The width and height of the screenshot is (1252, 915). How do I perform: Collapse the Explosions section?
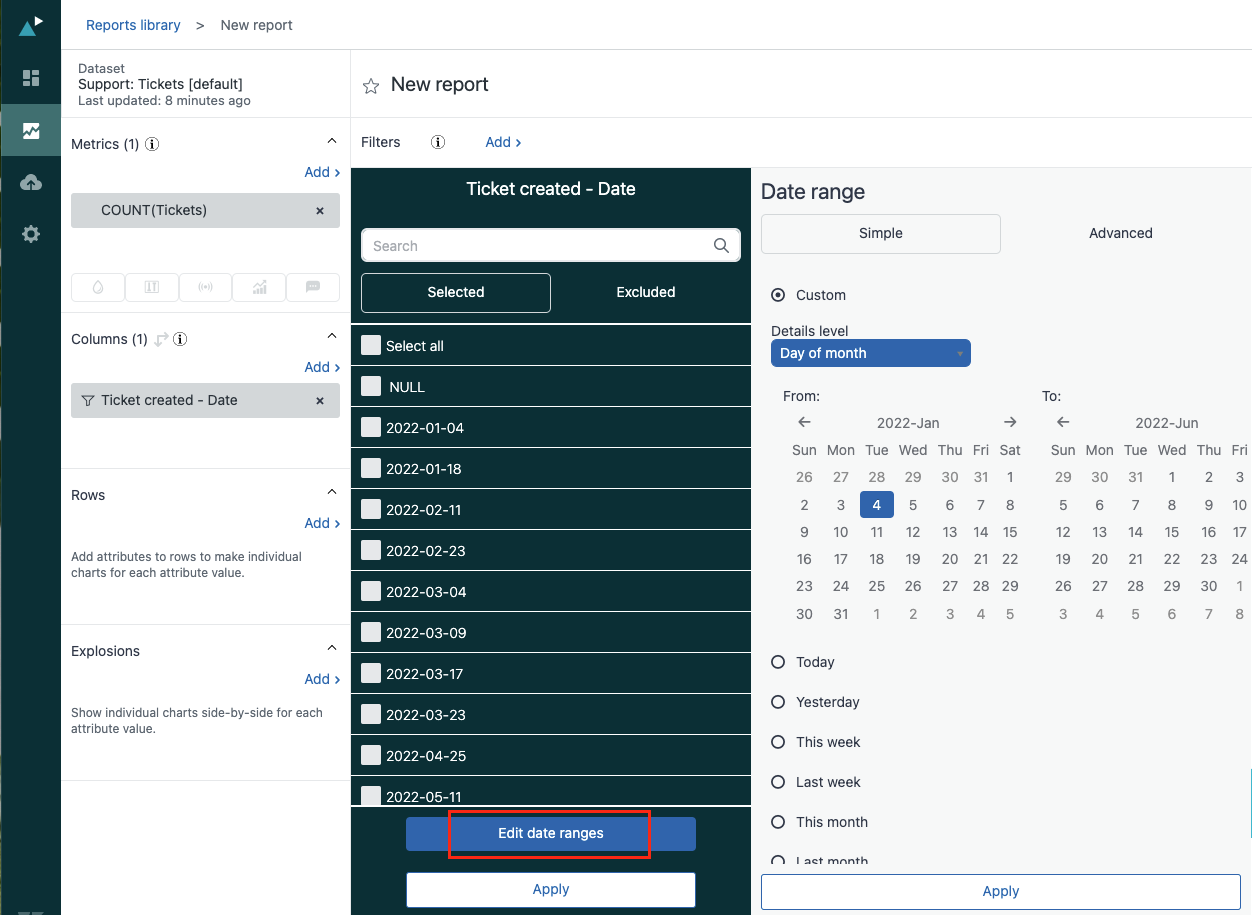click(332, 650)
